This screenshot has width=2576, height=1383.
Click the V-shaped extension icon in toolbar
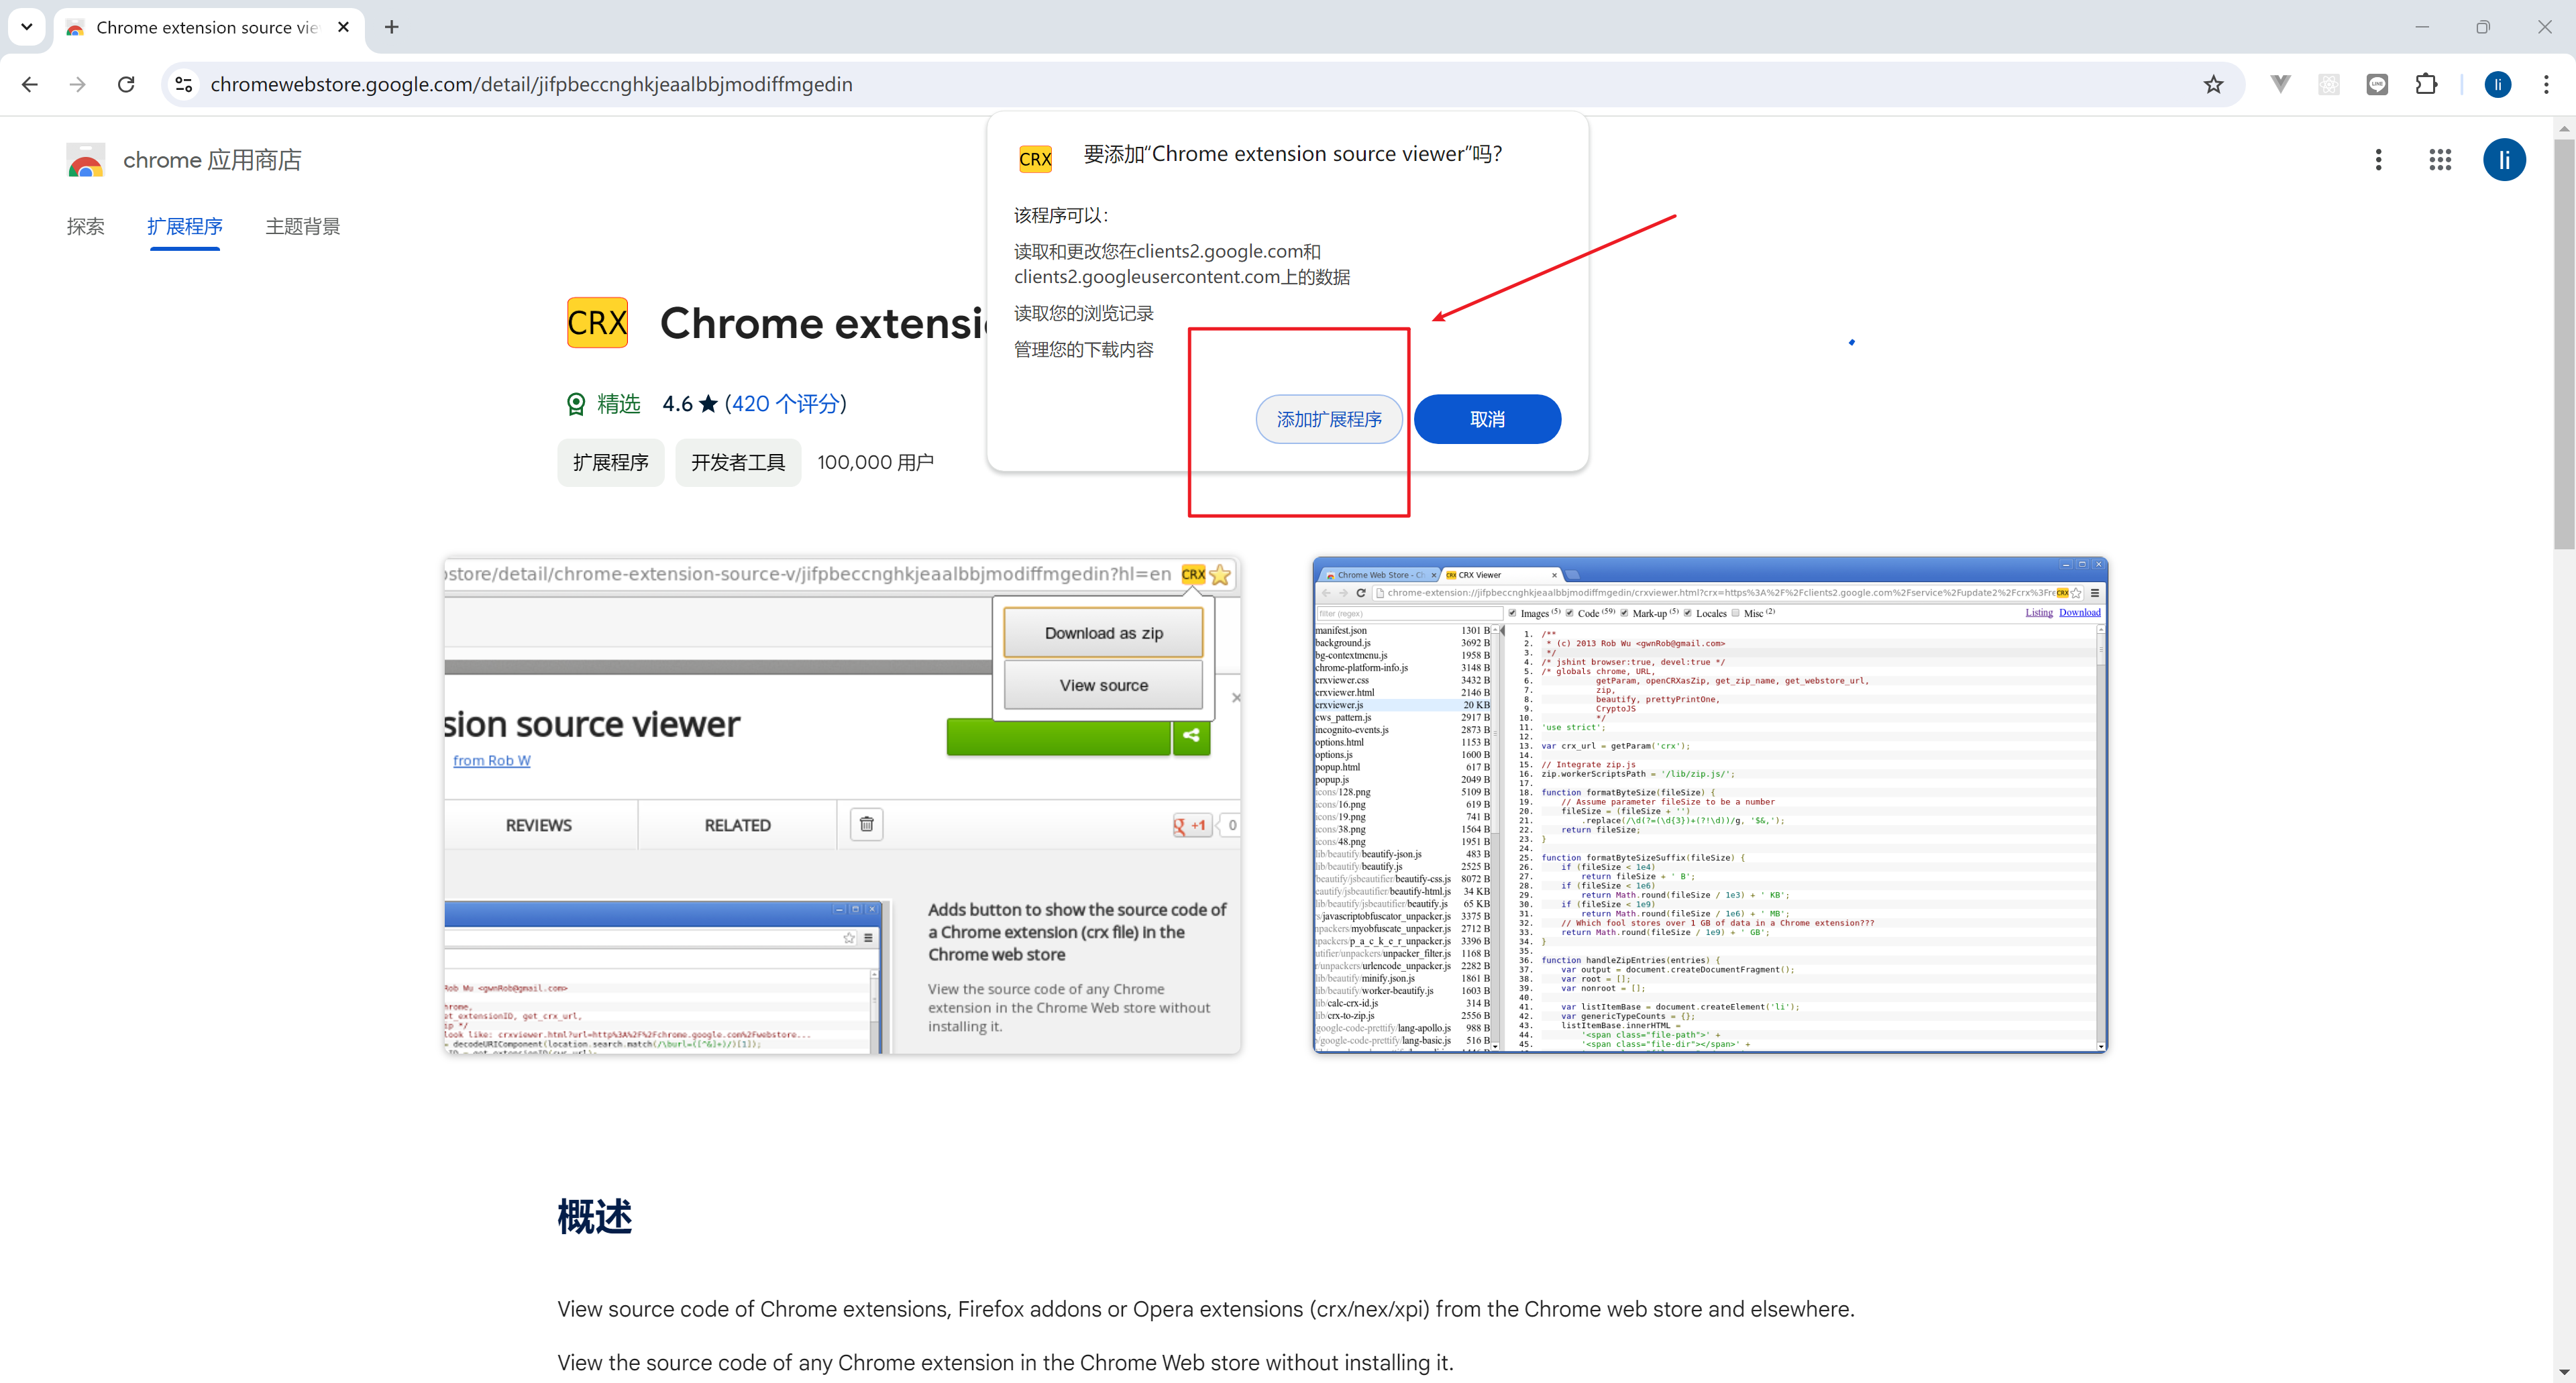(x=2280, y=85)
